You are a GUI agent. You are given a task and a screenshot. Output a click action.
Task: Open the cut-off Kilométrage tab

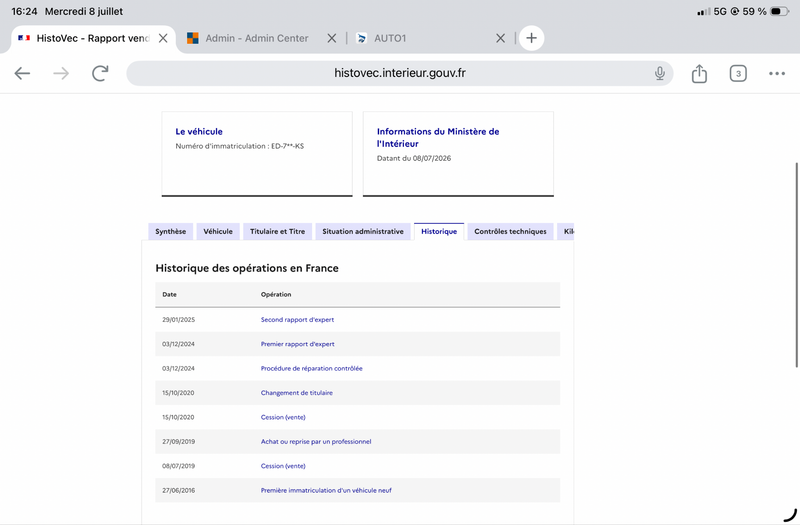tap(566, 232)
